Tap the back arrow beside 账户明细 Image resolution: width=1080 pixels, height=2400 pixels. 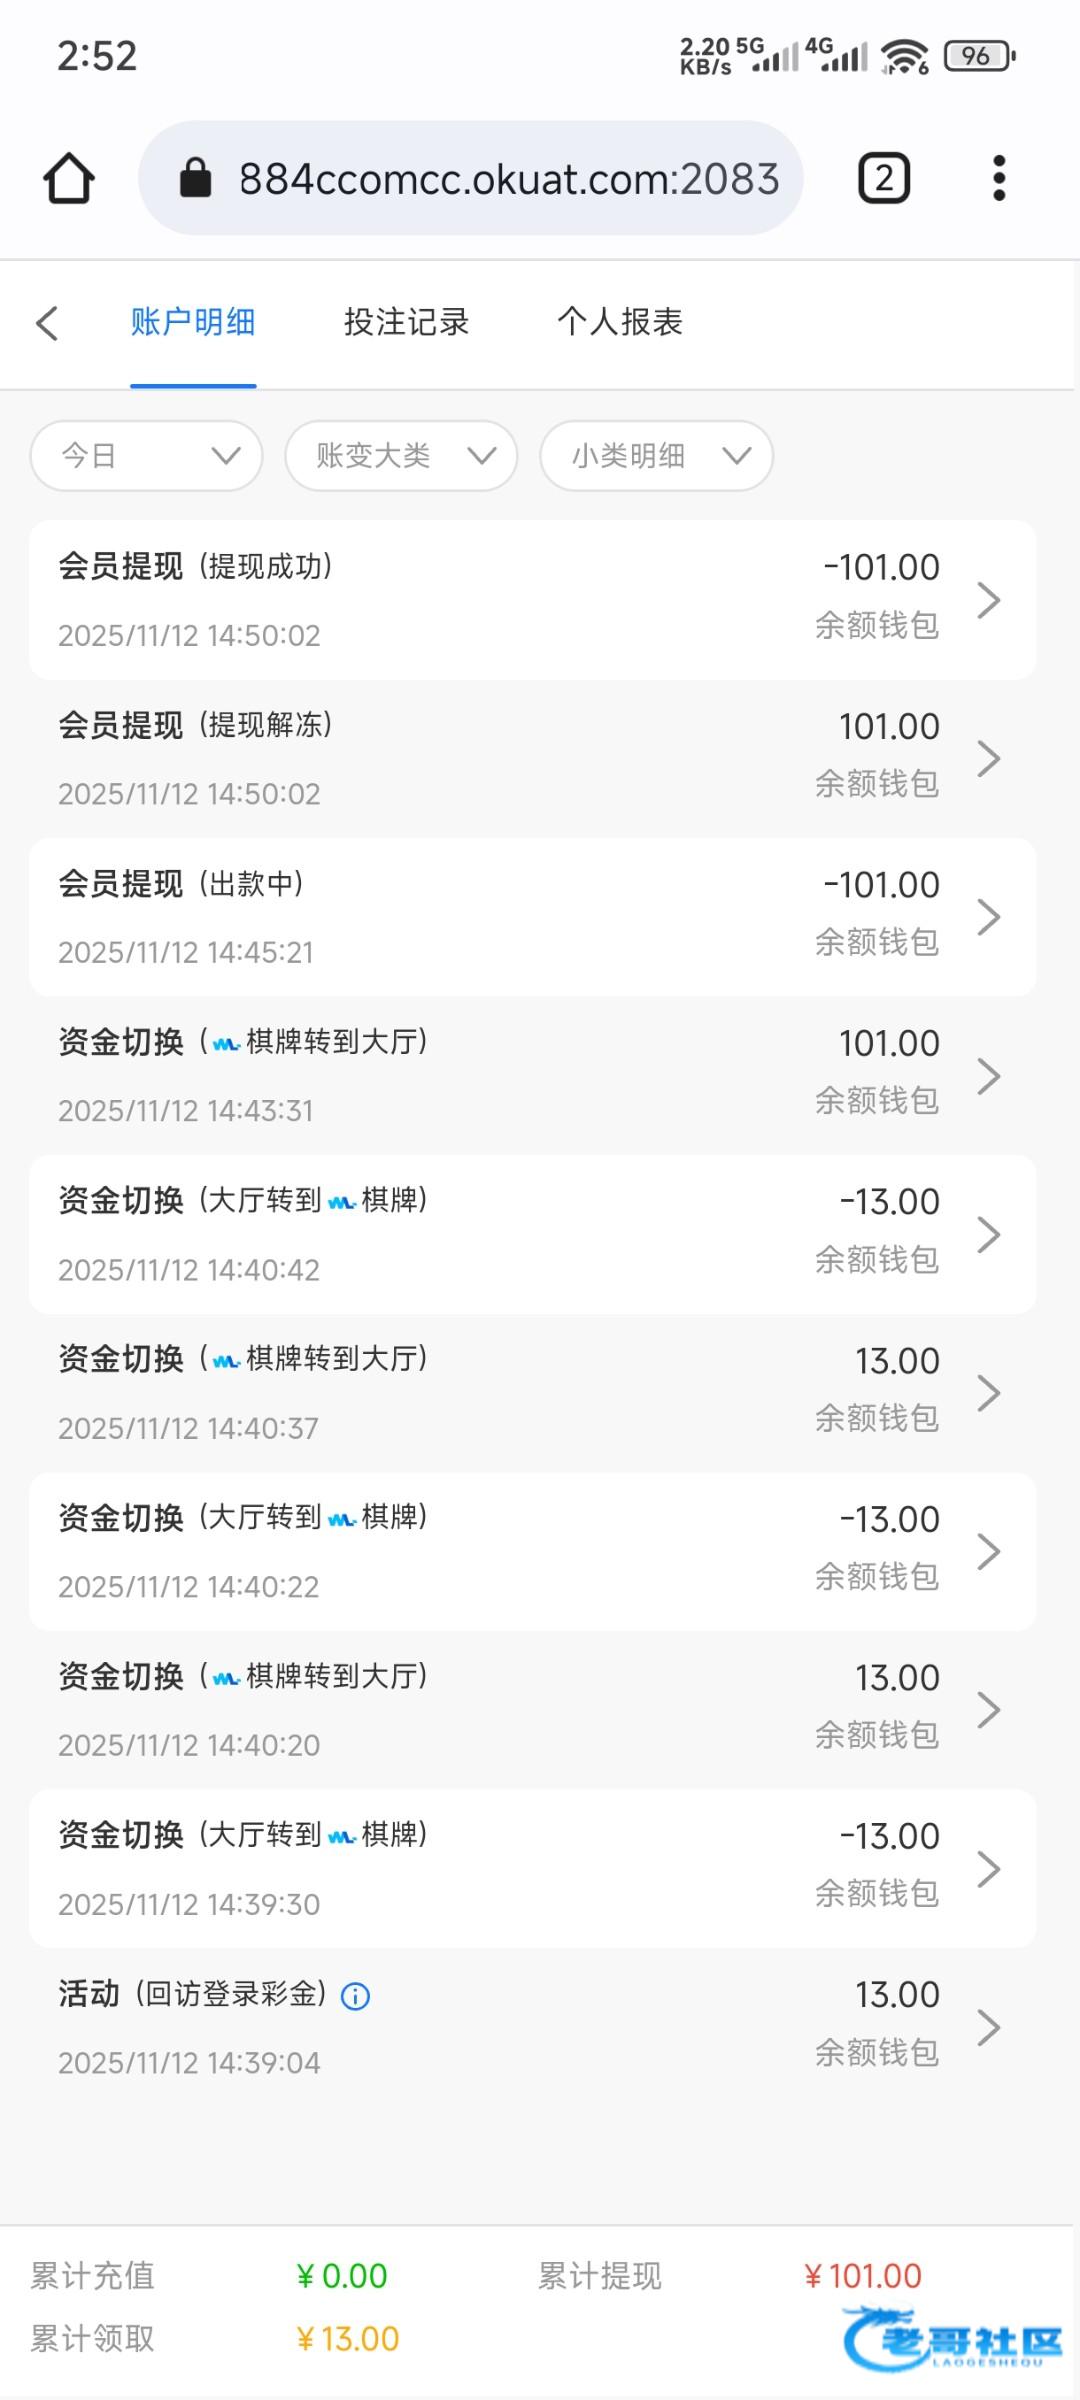[x=47, y=322]
